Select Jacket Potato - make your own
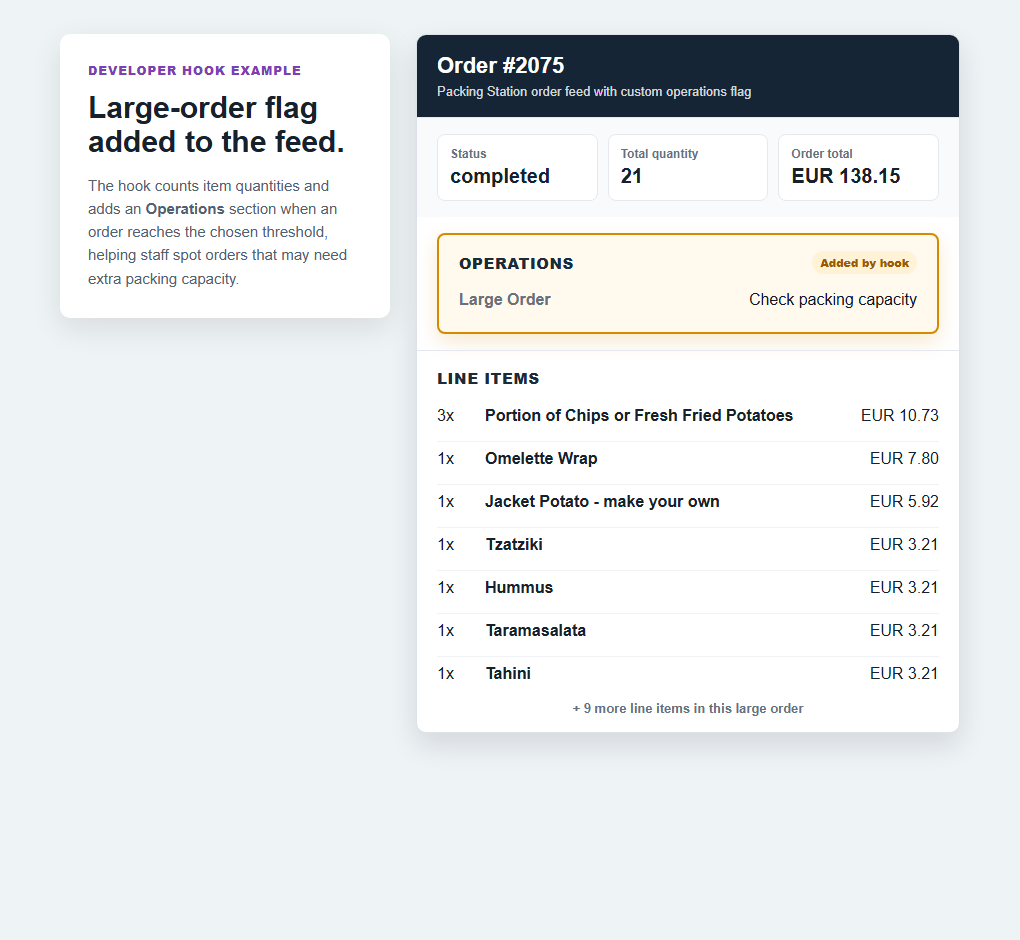Viewport: 1020px width, 940px height. tap(688, 502)
